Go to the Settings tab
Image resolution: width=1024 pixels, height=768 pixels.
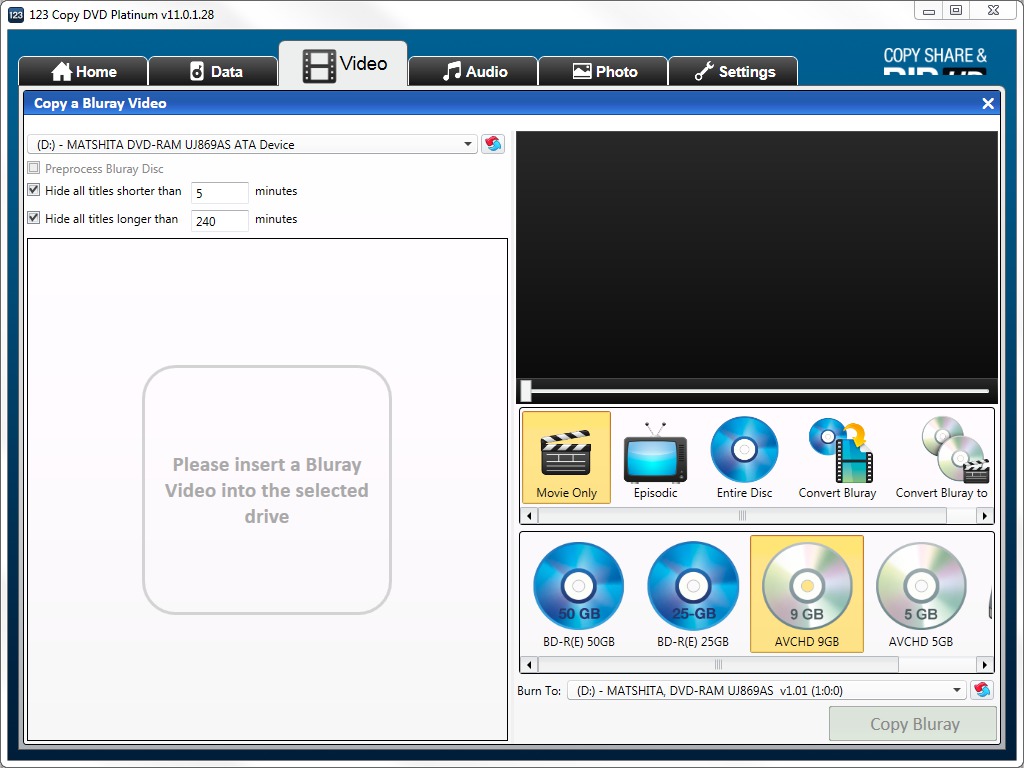point(733,71)
